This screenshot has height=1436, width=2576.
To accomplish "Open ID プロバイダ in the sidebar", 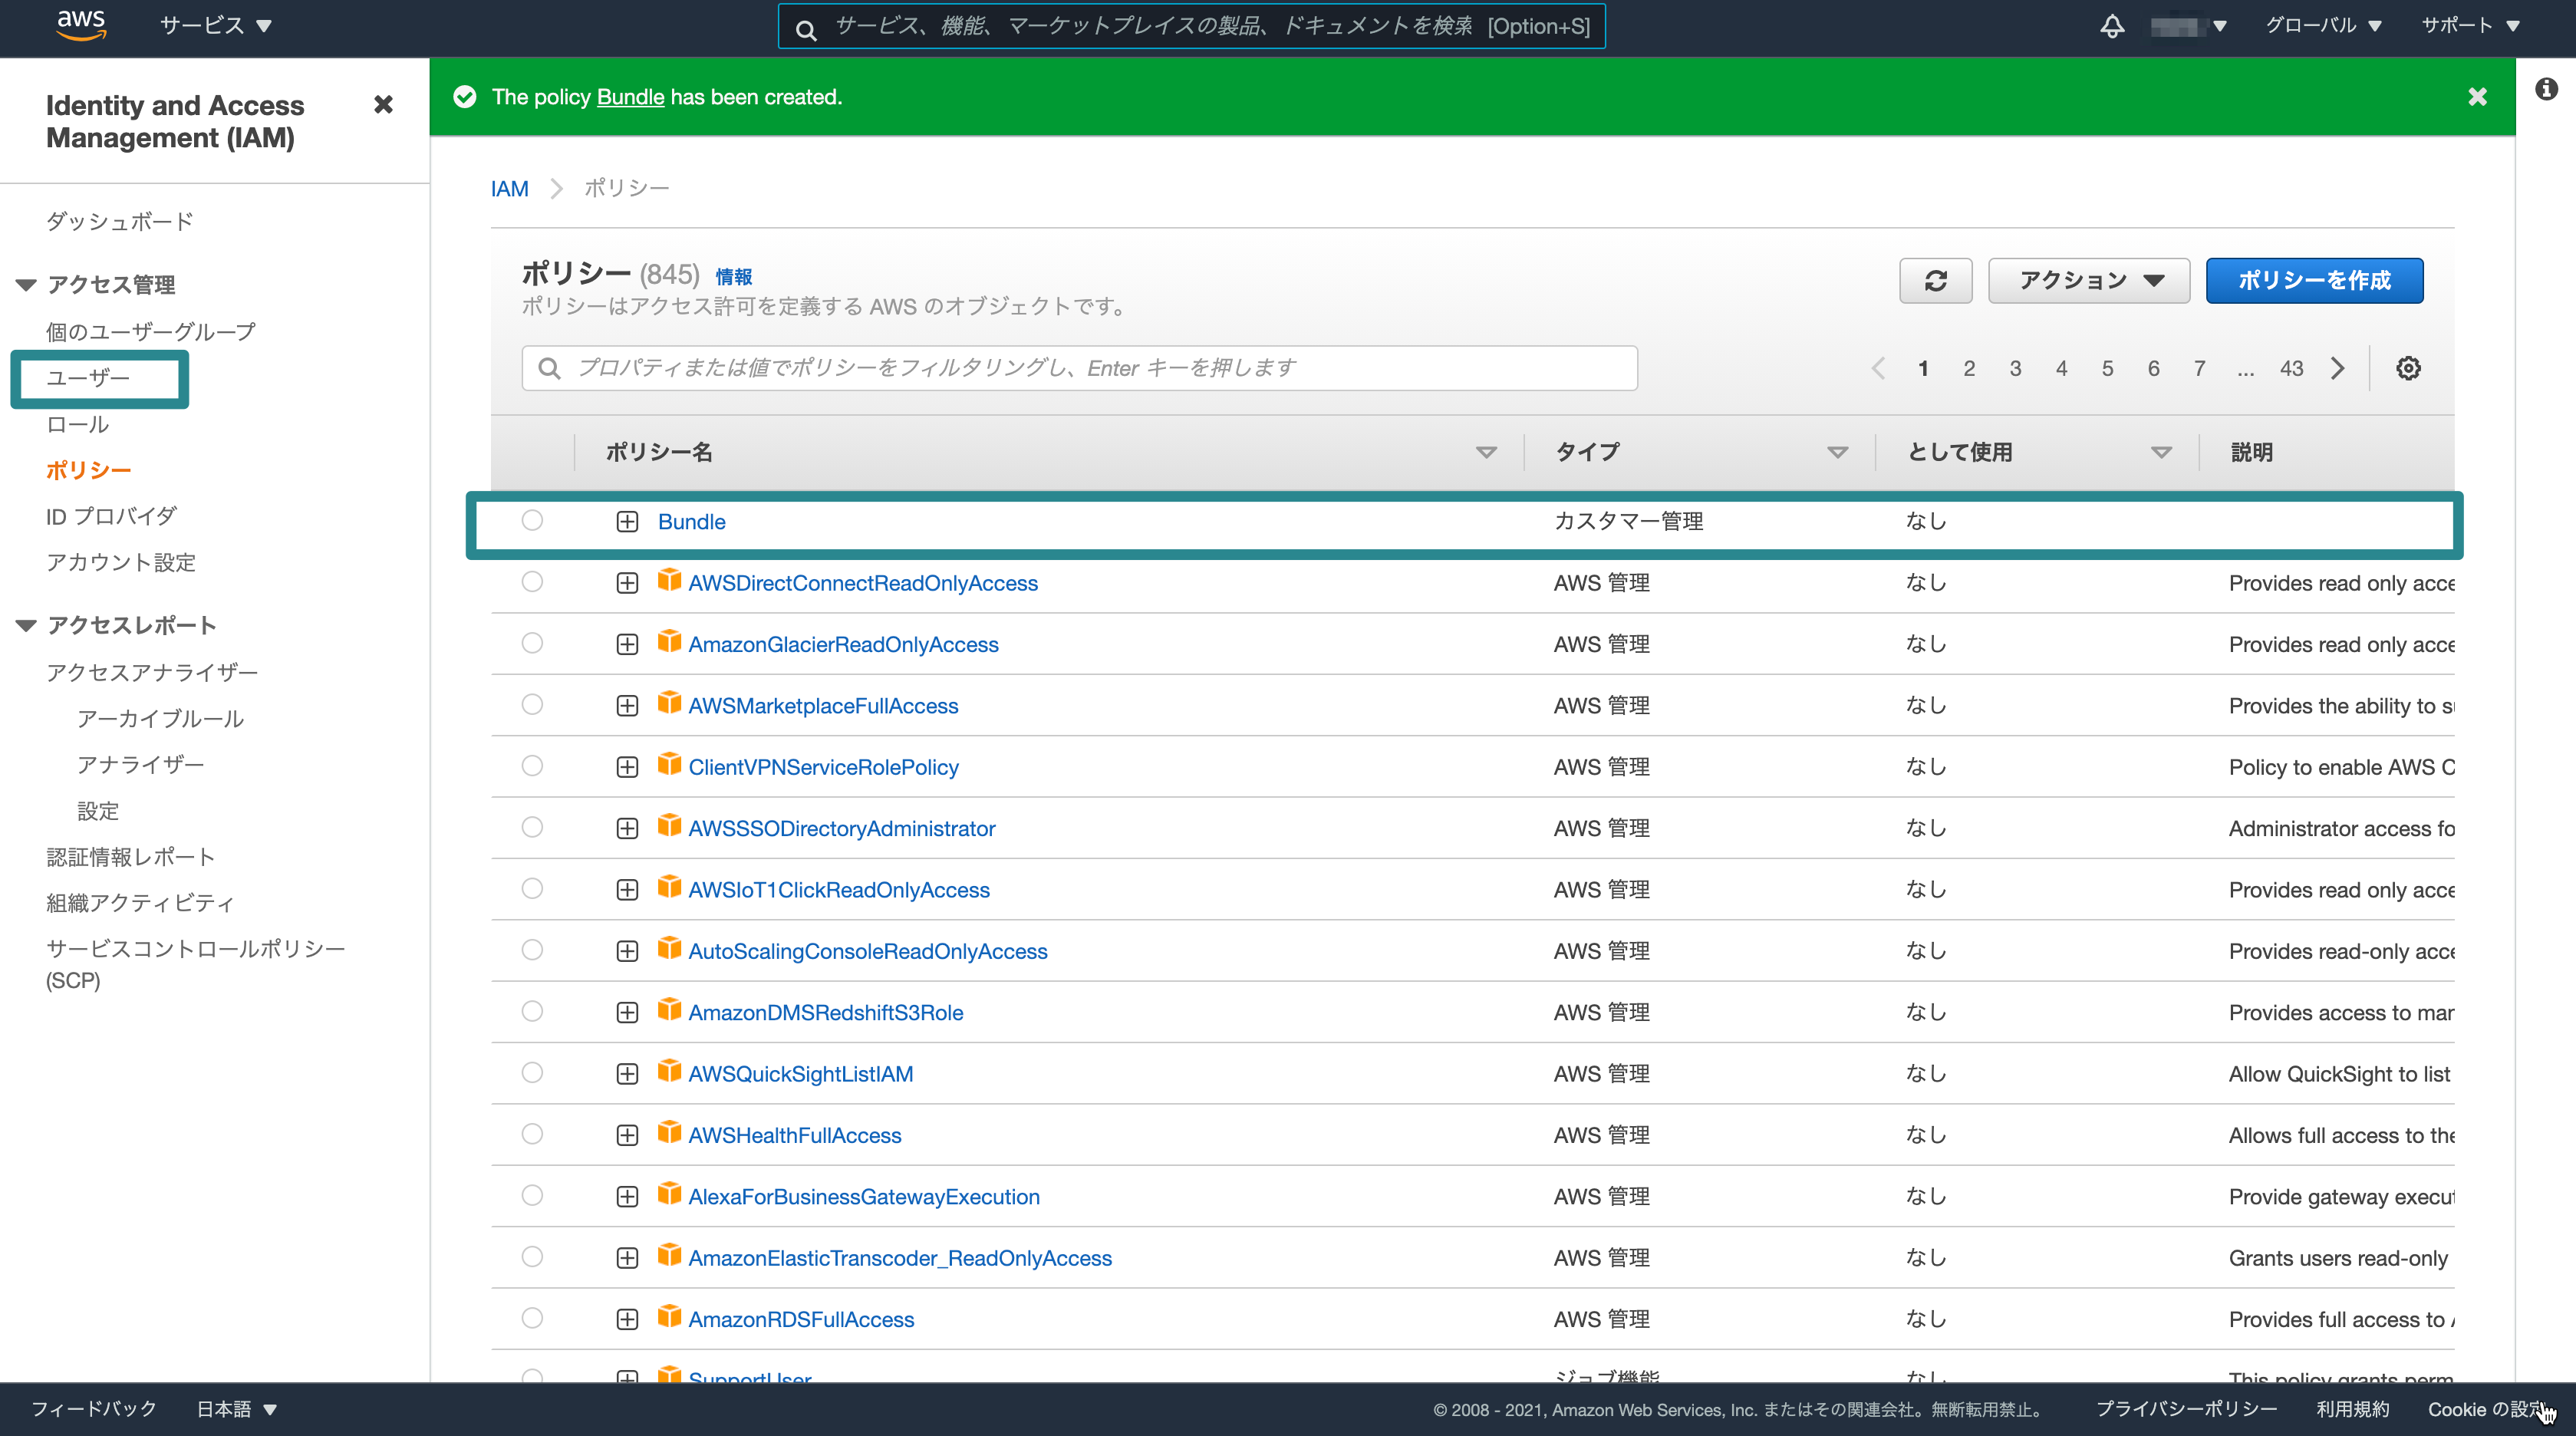I will tap(111, 516).
